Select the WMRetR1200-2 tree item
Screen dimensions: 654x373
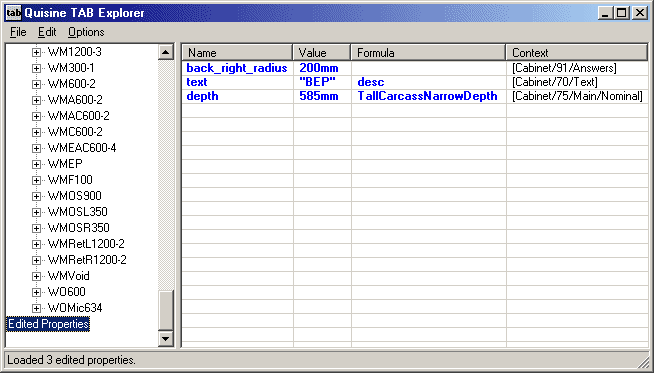pos(87,260)
